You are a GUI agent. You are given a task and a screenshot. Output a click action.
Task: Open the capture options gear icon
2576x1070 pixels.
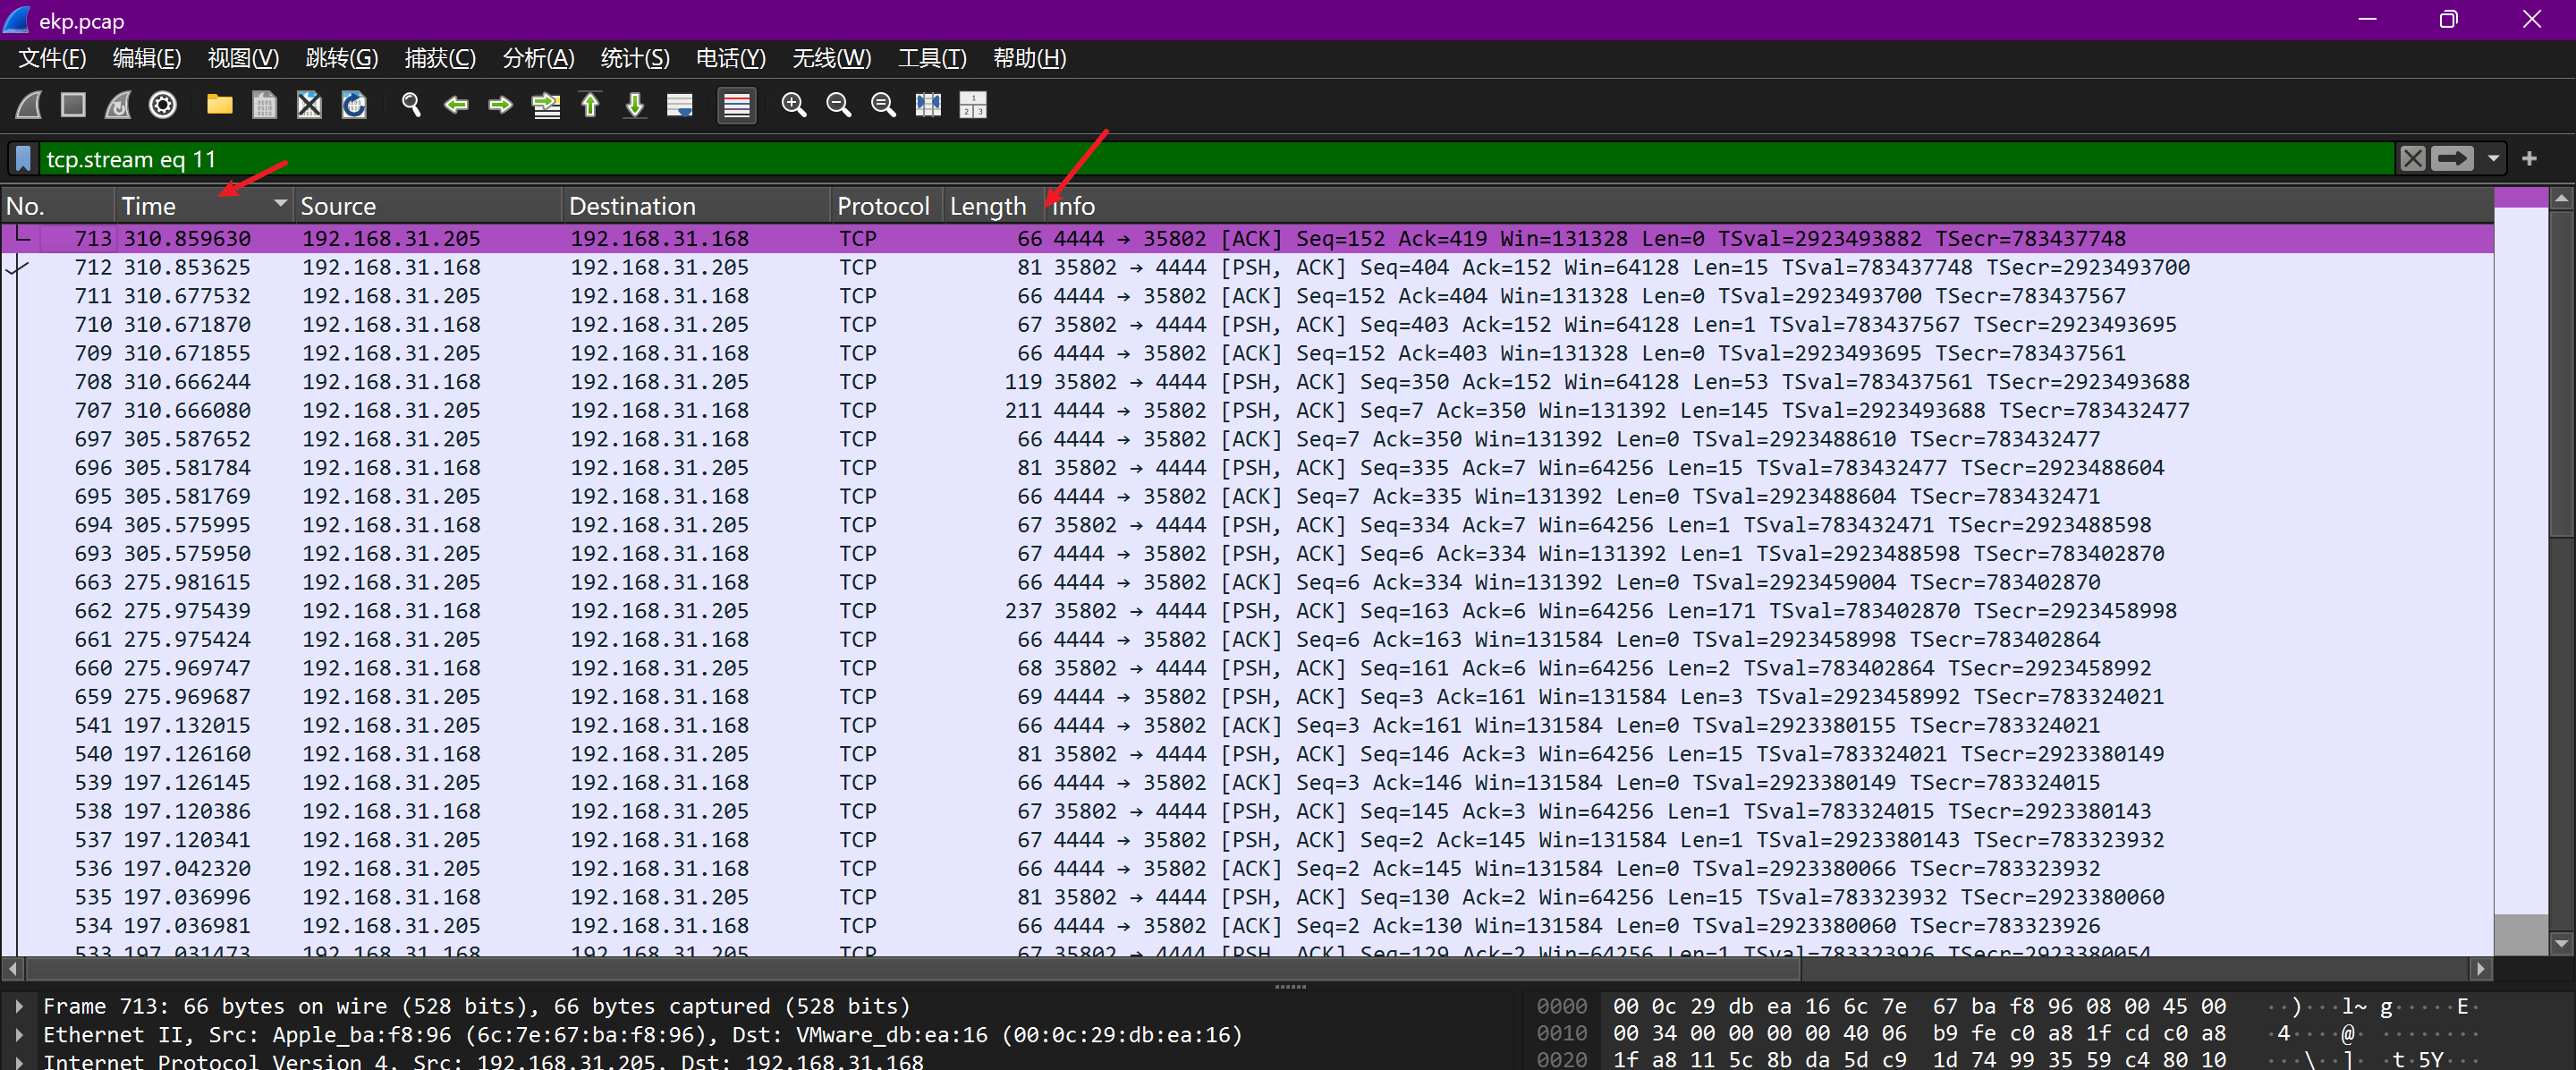pos(163,105)
